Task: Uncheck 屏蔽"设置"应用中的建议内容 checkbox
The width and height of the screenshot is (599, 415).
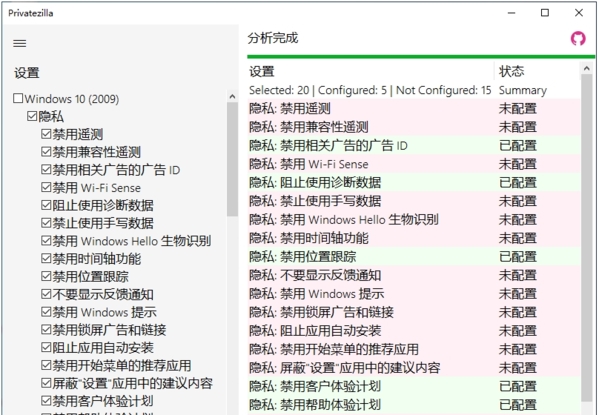Action: tap(46, 383)
